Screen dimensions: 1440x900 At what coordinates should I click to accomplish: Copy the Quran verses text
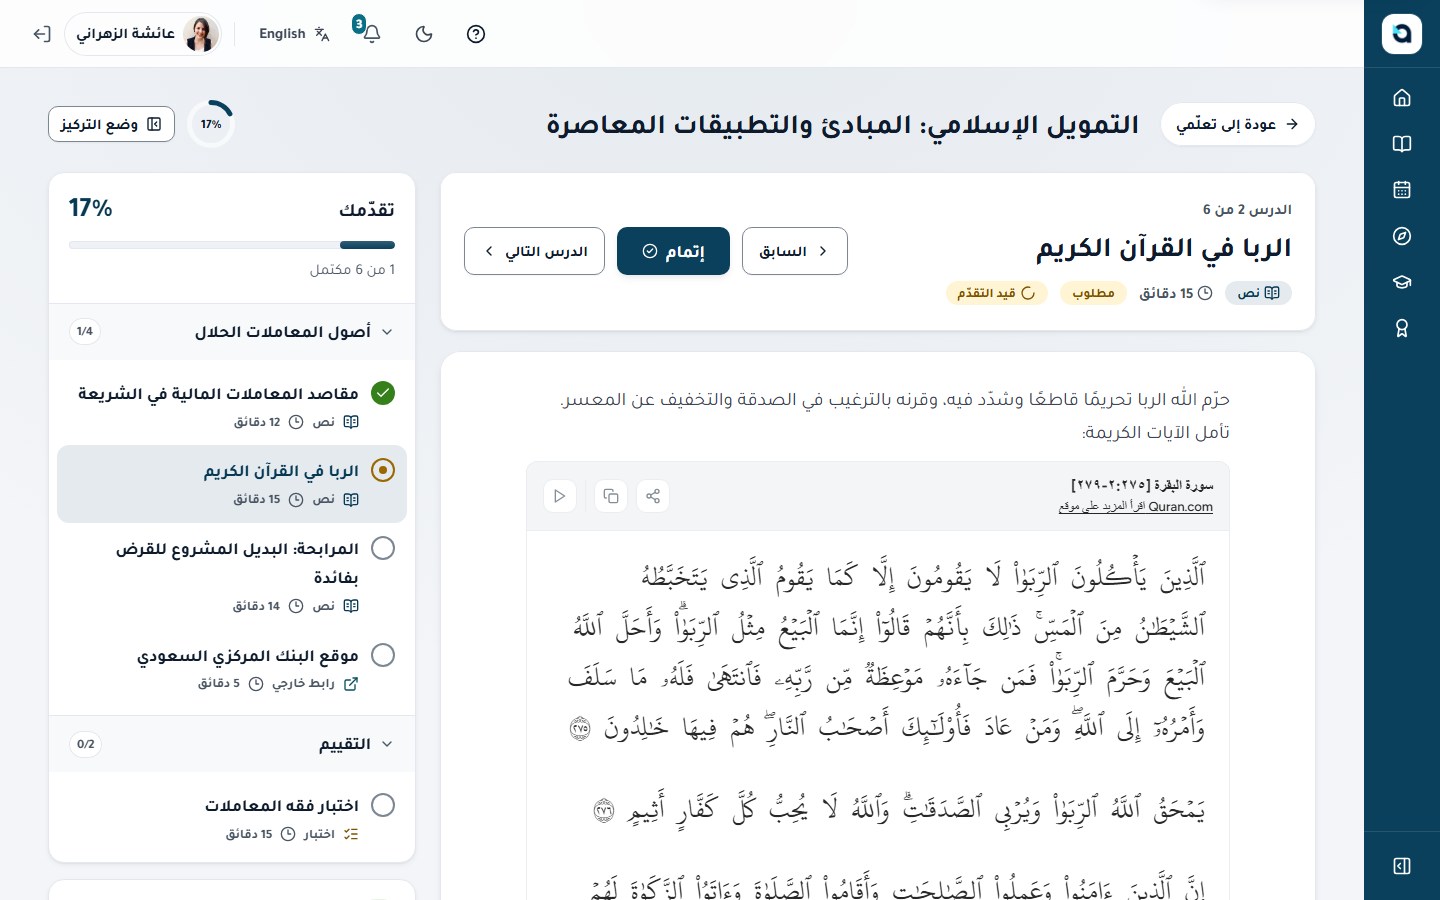pos(611,496)
